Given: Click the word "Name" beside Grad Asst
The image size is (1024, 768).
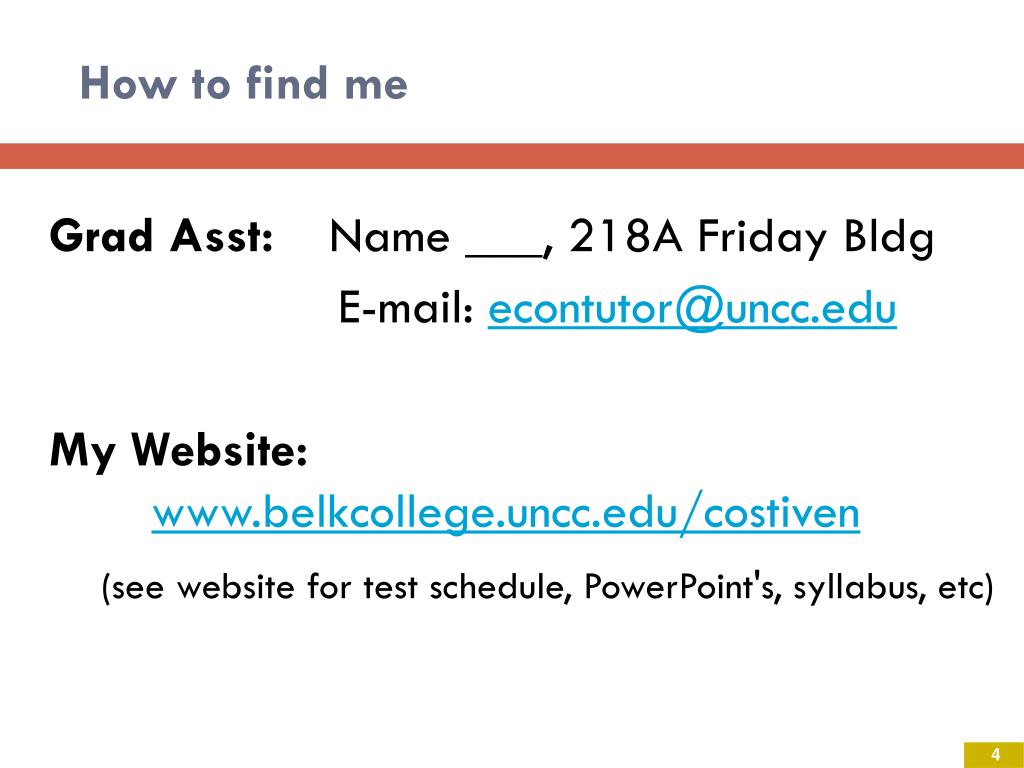Looking at the screenshot, I should (390, 236).
